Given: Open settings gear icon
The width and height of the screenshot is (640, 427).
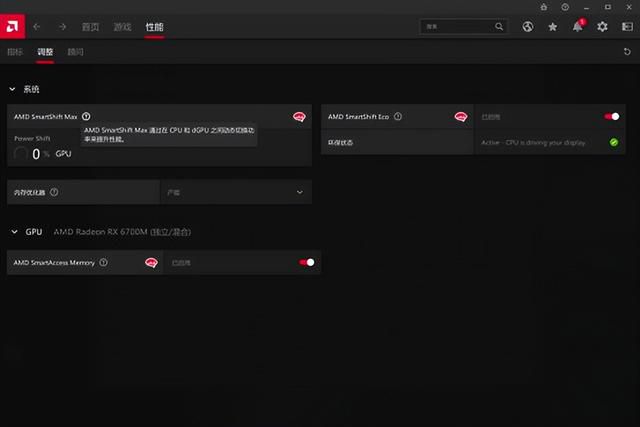Looking at the screenshot, I should (x=602, y=27).
